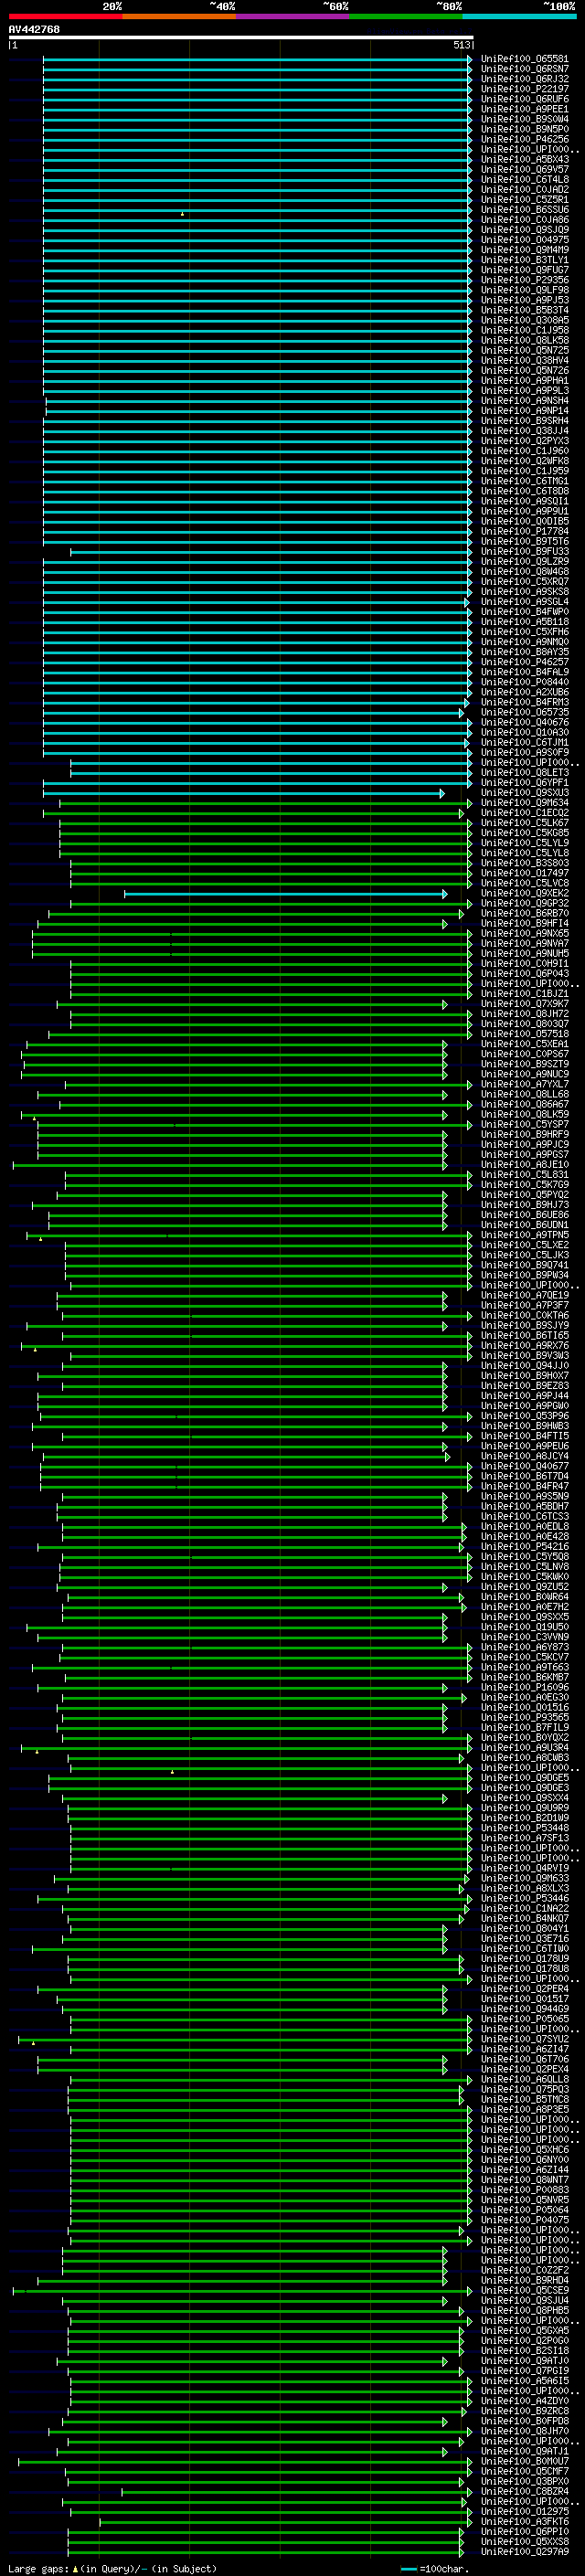This screenshot has width=585, height=2576.
Task: Open hit UniRef100_C5KG85
Action: pyautogui.click(x=525, y=832)
